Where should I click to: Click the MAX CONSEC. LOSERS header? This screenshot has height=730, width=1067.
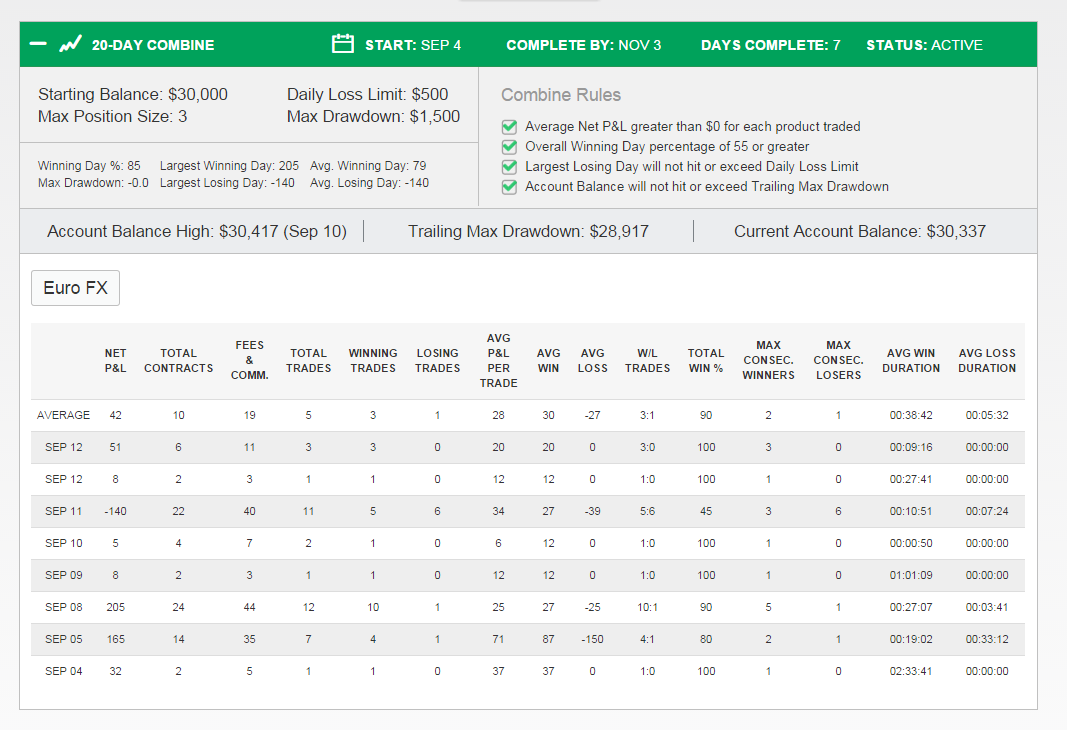[x=838, y=360]
